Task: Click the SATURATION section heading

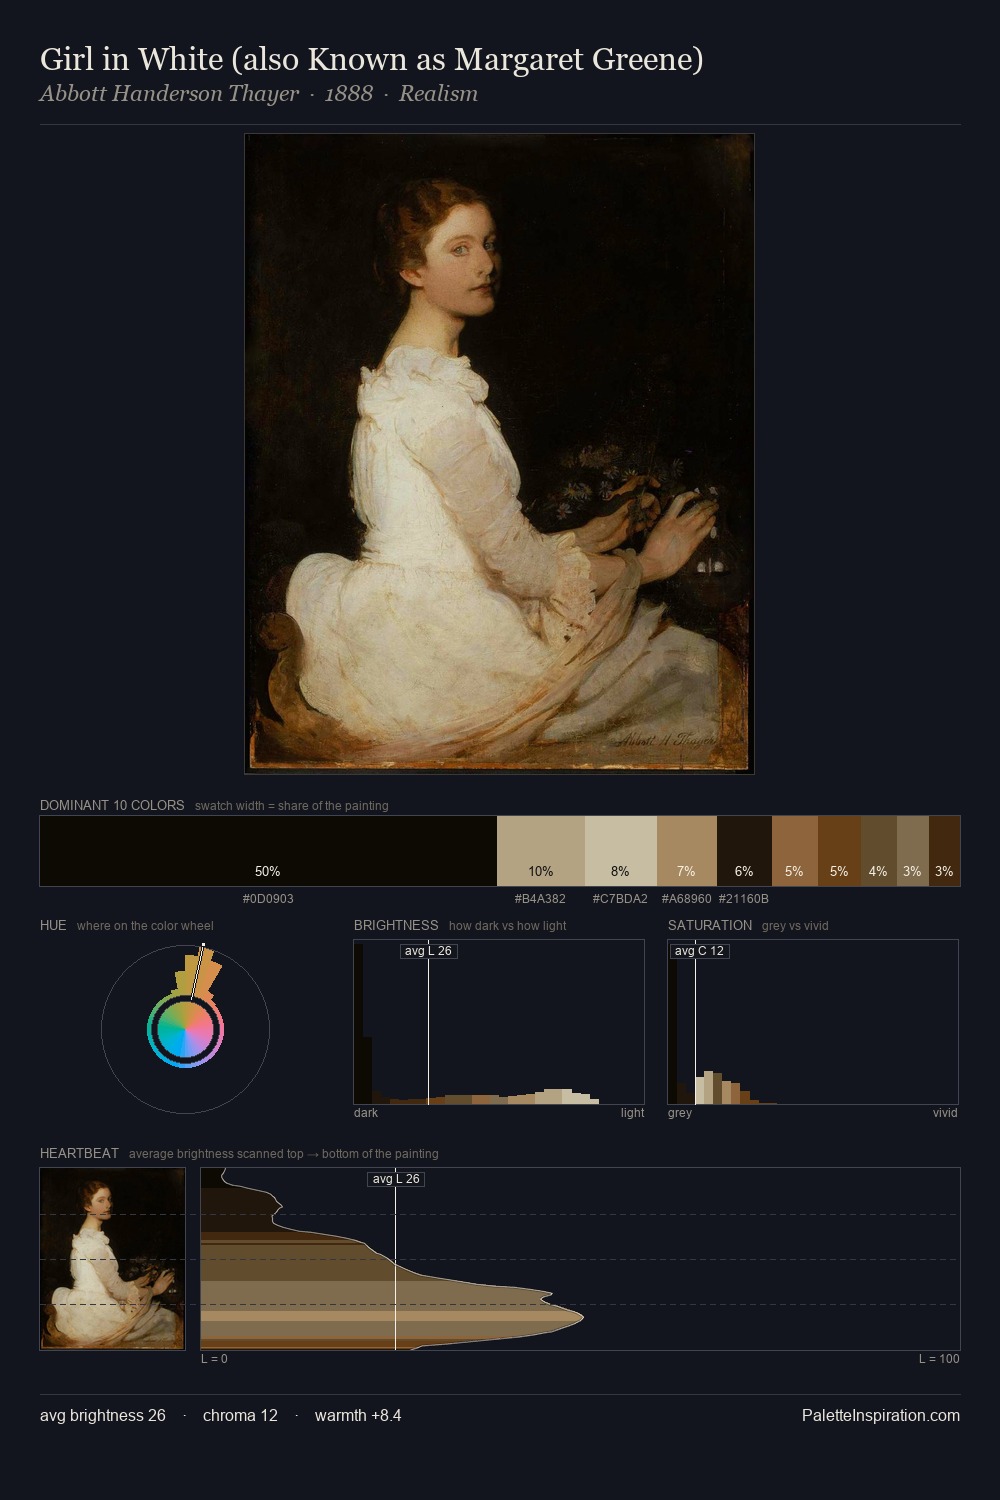Action: coord(710,925)
